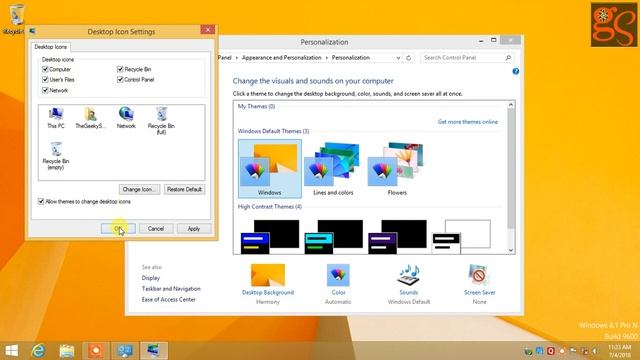The image size is (640, 360).
Task: Click the themes list scroll down arrow
Action: 511,250
